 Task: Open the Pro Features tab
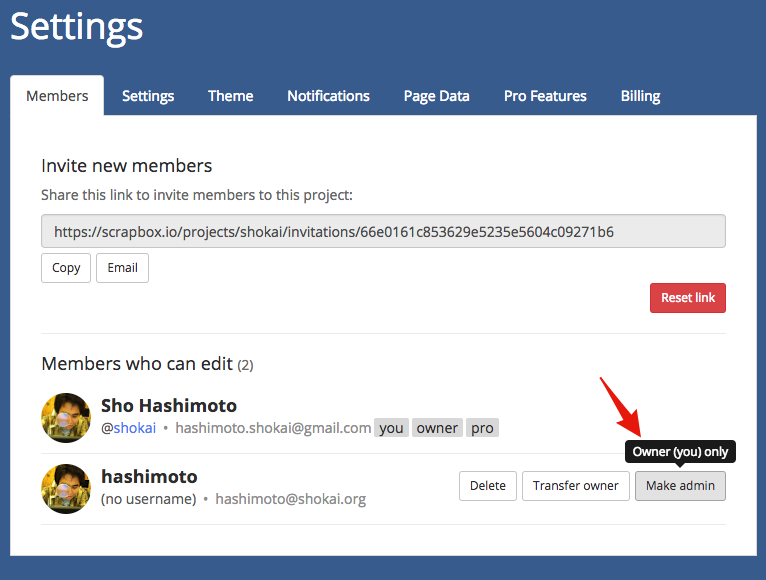(545, 96)
